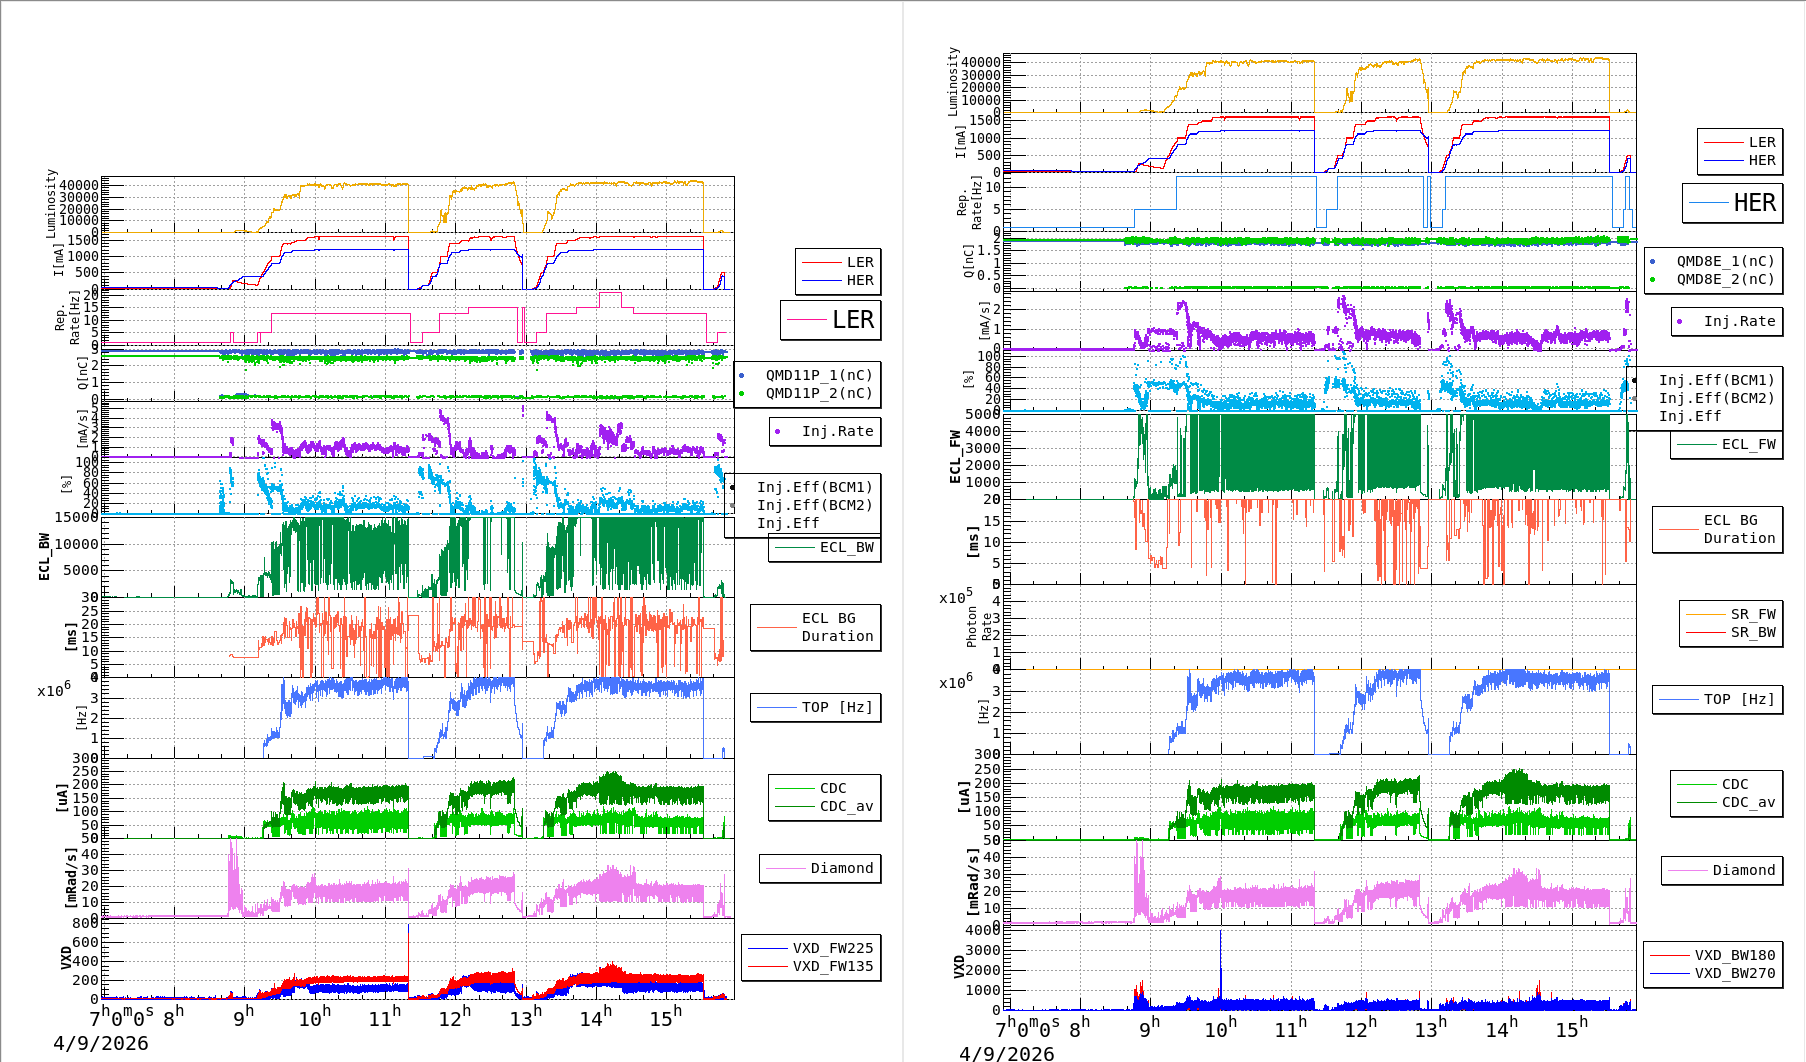Image resolution: width=1806 pixels, height=1062 pixels.
Task: Click the VXD_BW270 legend entry
Action: [x=1734, y=973]
